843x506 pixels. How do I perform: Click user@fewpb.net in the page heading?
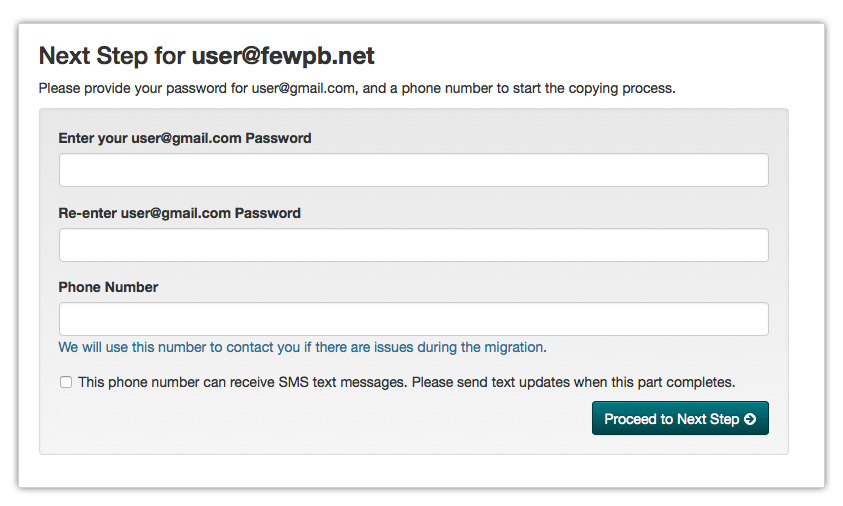point(283,56)
